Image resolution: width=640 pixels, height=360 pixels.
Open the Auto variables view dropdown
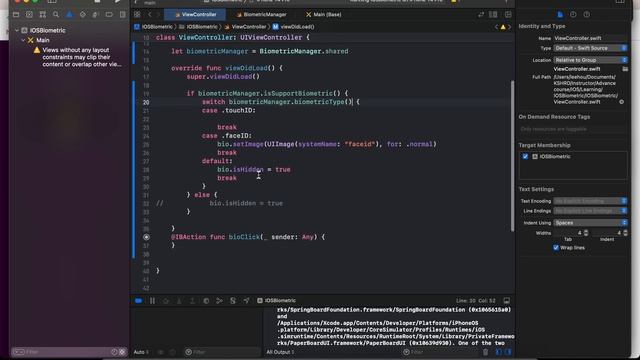(x=141, y=352)
